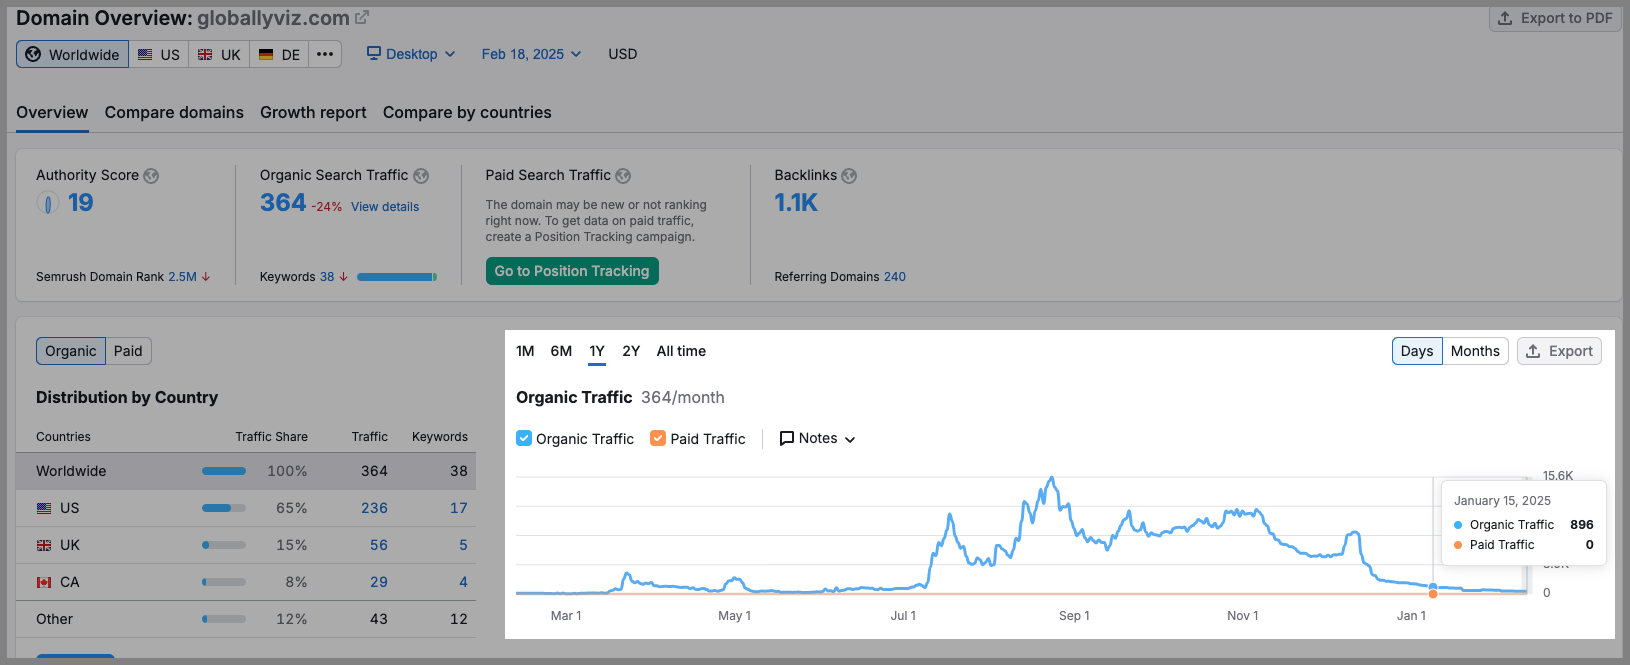This screenshot has height=665, width=1630.
Task: Click UK keywords value 5
Action: 463,545
